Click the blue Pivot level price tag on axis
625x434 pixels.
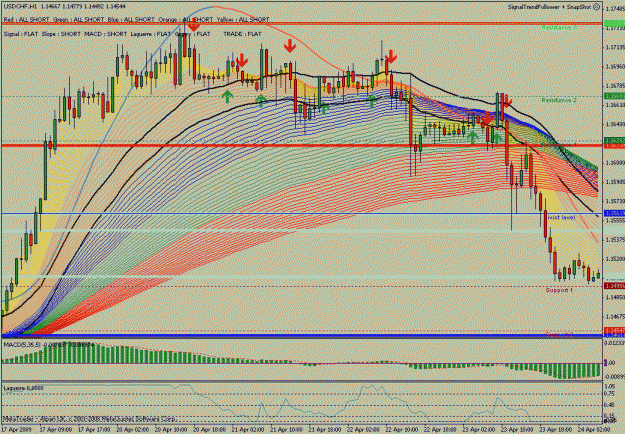tap(614, 214)
